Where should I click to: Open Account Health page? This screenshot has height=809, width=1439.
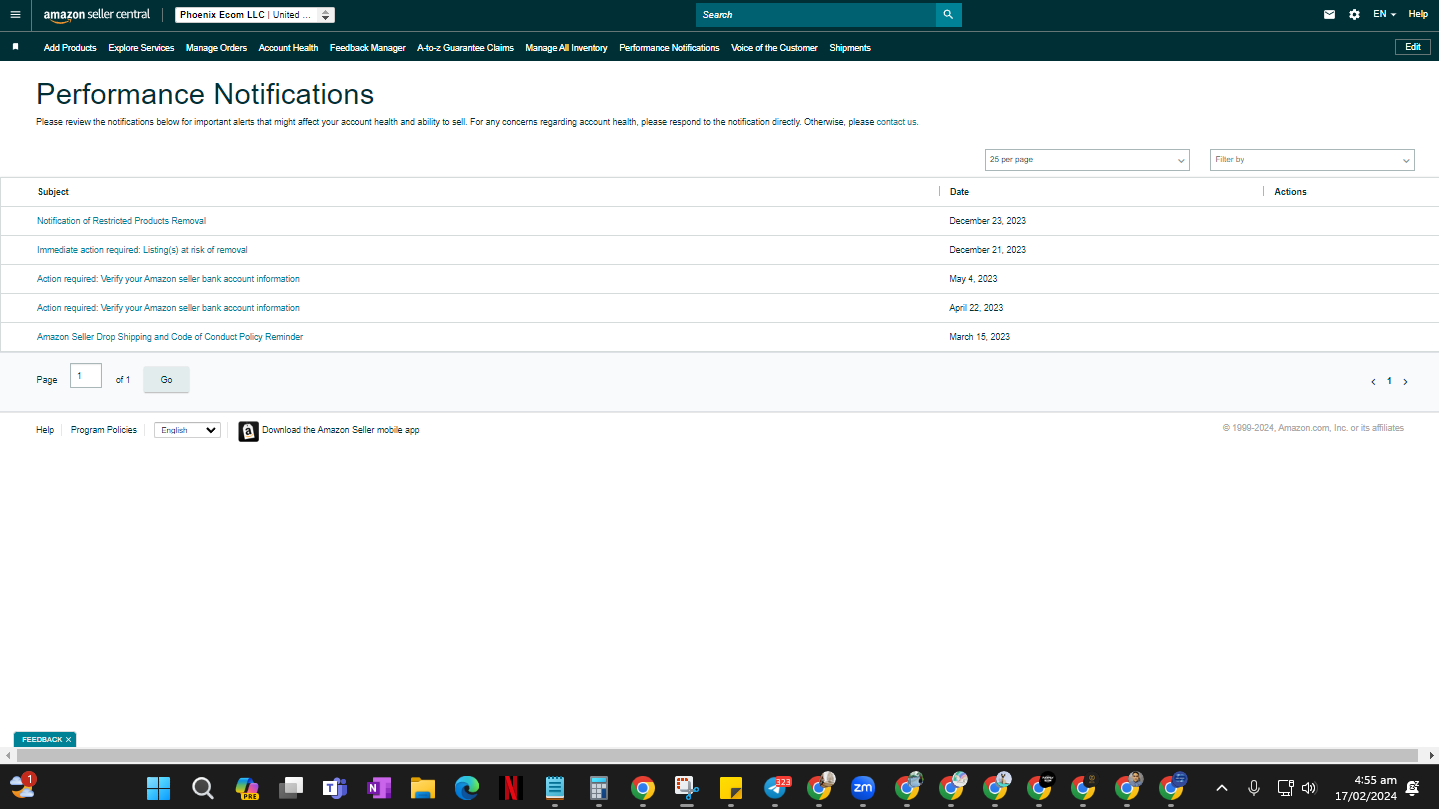coord(288,48)
